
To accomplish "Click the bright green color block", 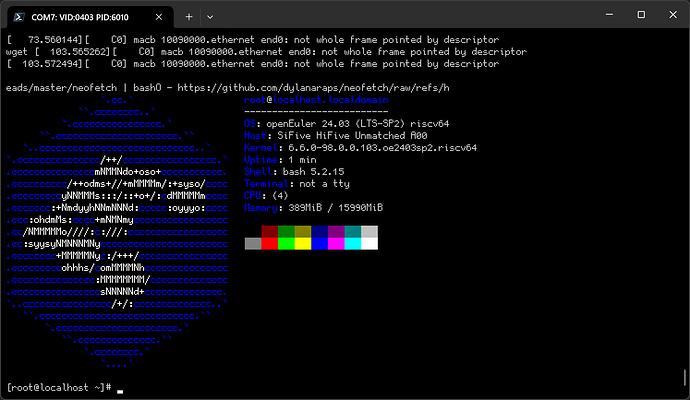I will point(286,243).
